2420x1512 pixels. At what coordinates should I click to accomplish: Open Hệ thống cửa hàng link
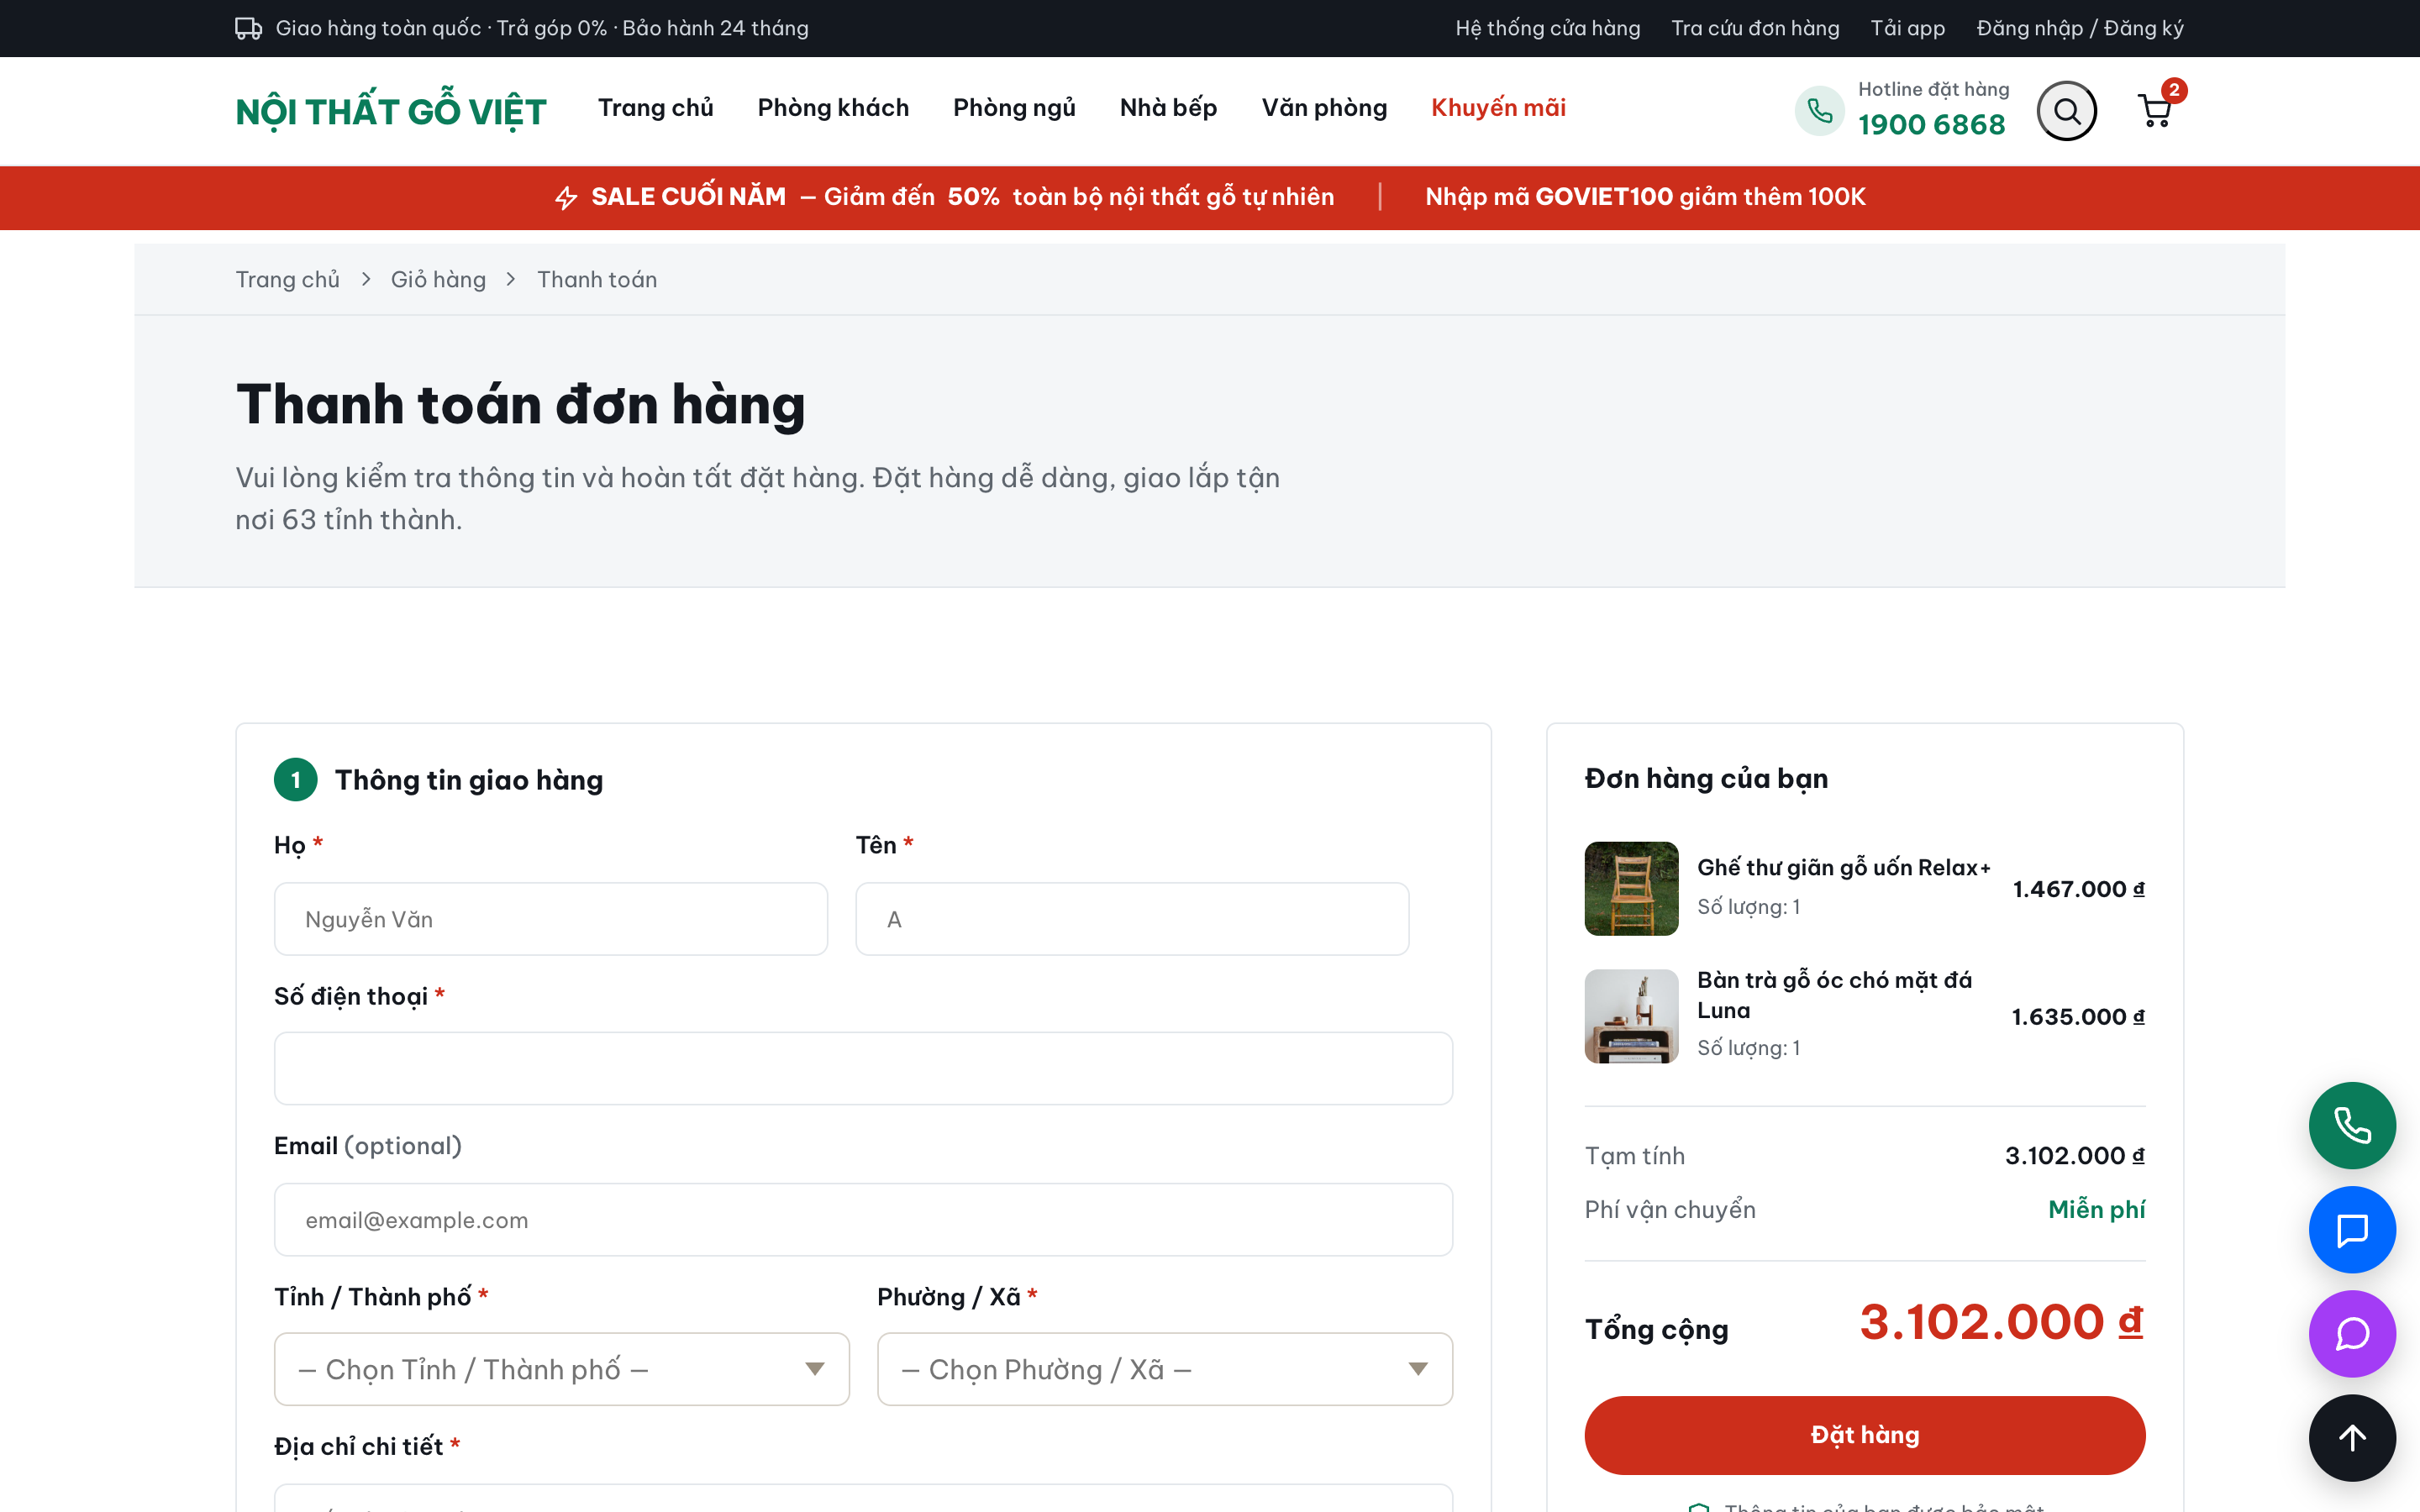point(1547,28)
